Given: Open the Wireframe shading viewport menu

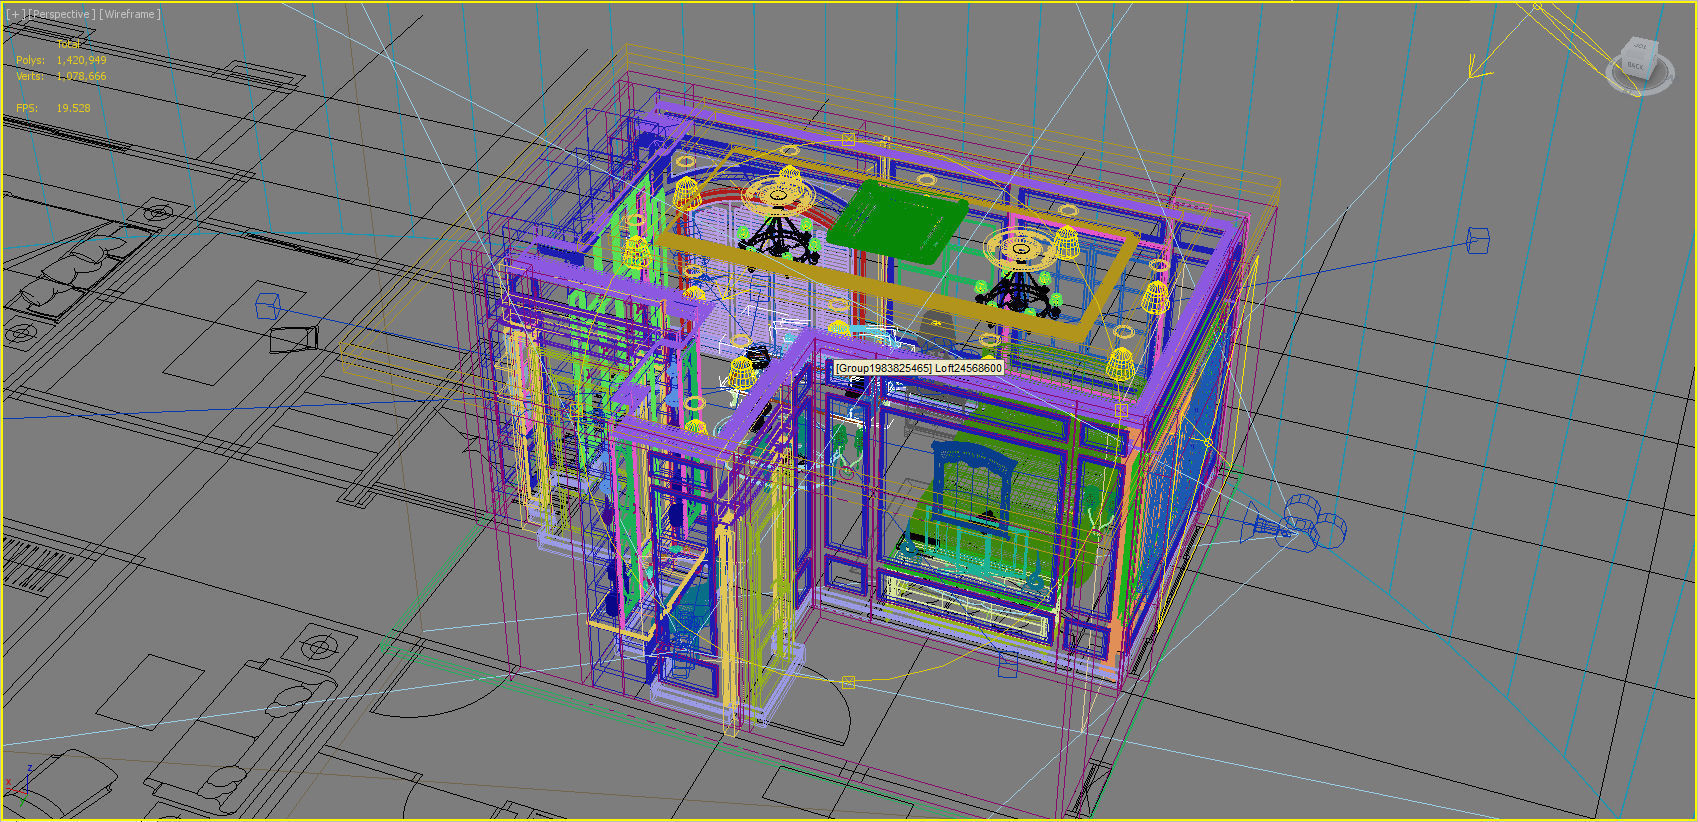Looking at the screenshot, I should [129, 14].
